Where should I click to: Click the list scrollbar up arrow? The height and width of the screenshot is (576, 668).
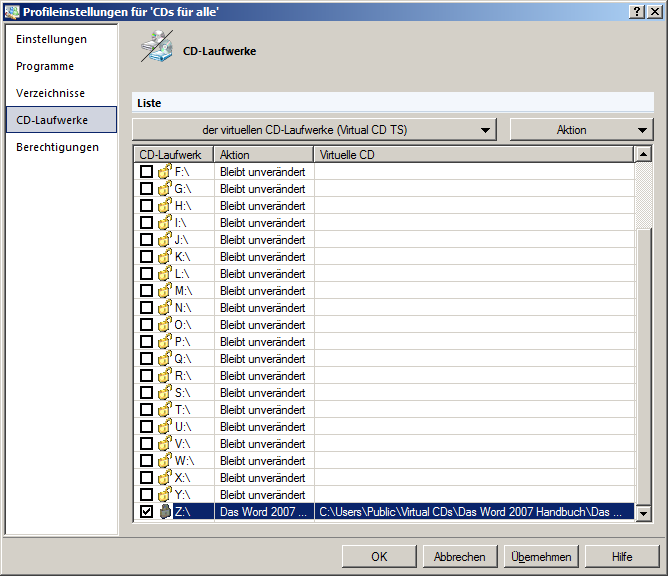click(x=643, y=155)
